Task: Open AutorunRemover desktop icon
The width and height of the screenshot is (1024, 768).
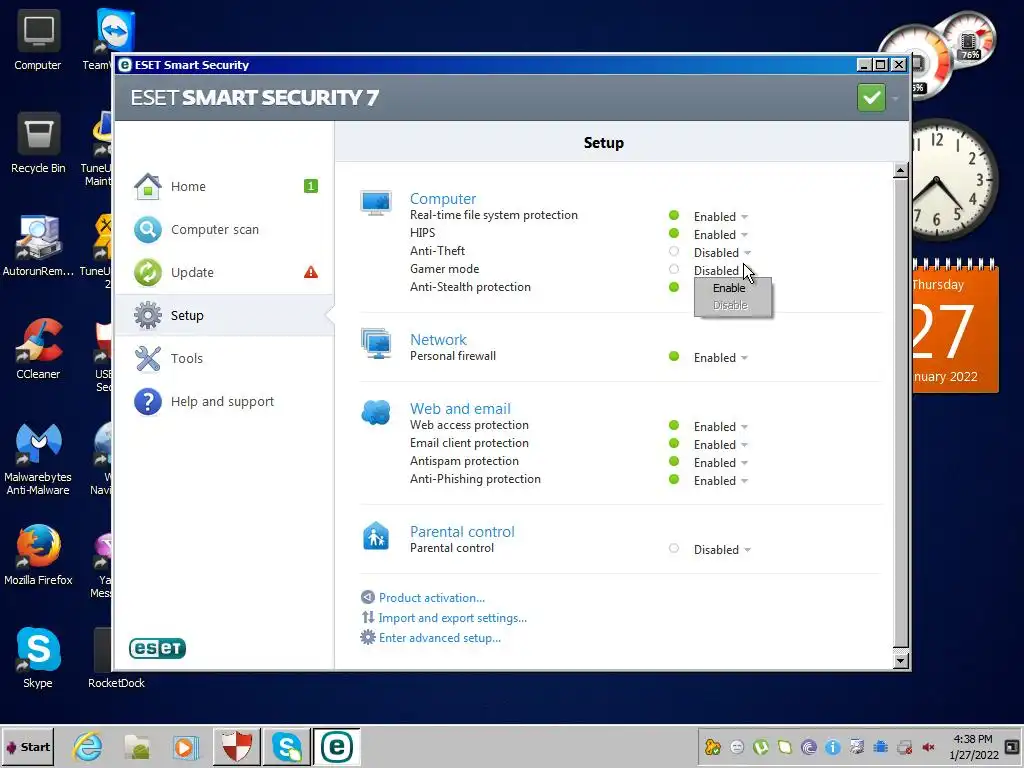Action: click(x=38, y=246)
